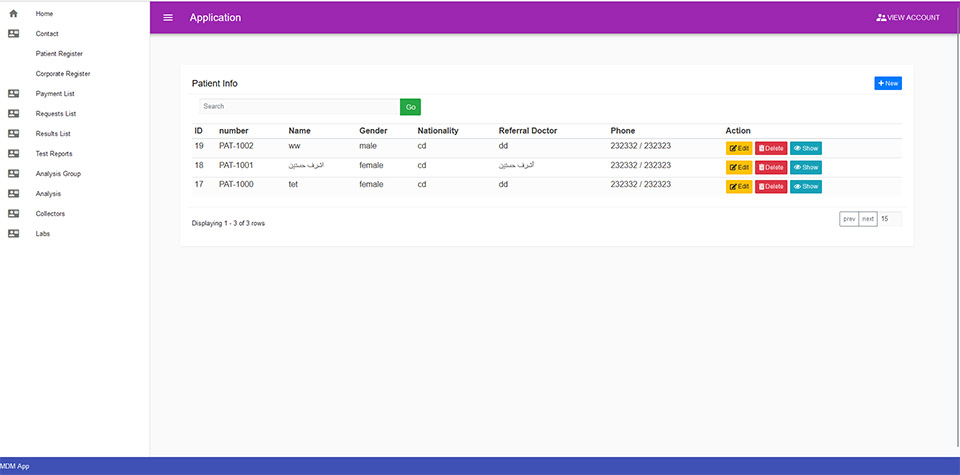The height and width of the screenshot is (475, 960).
Task: Edit patient PAT-1001
Action: point(739,167)
